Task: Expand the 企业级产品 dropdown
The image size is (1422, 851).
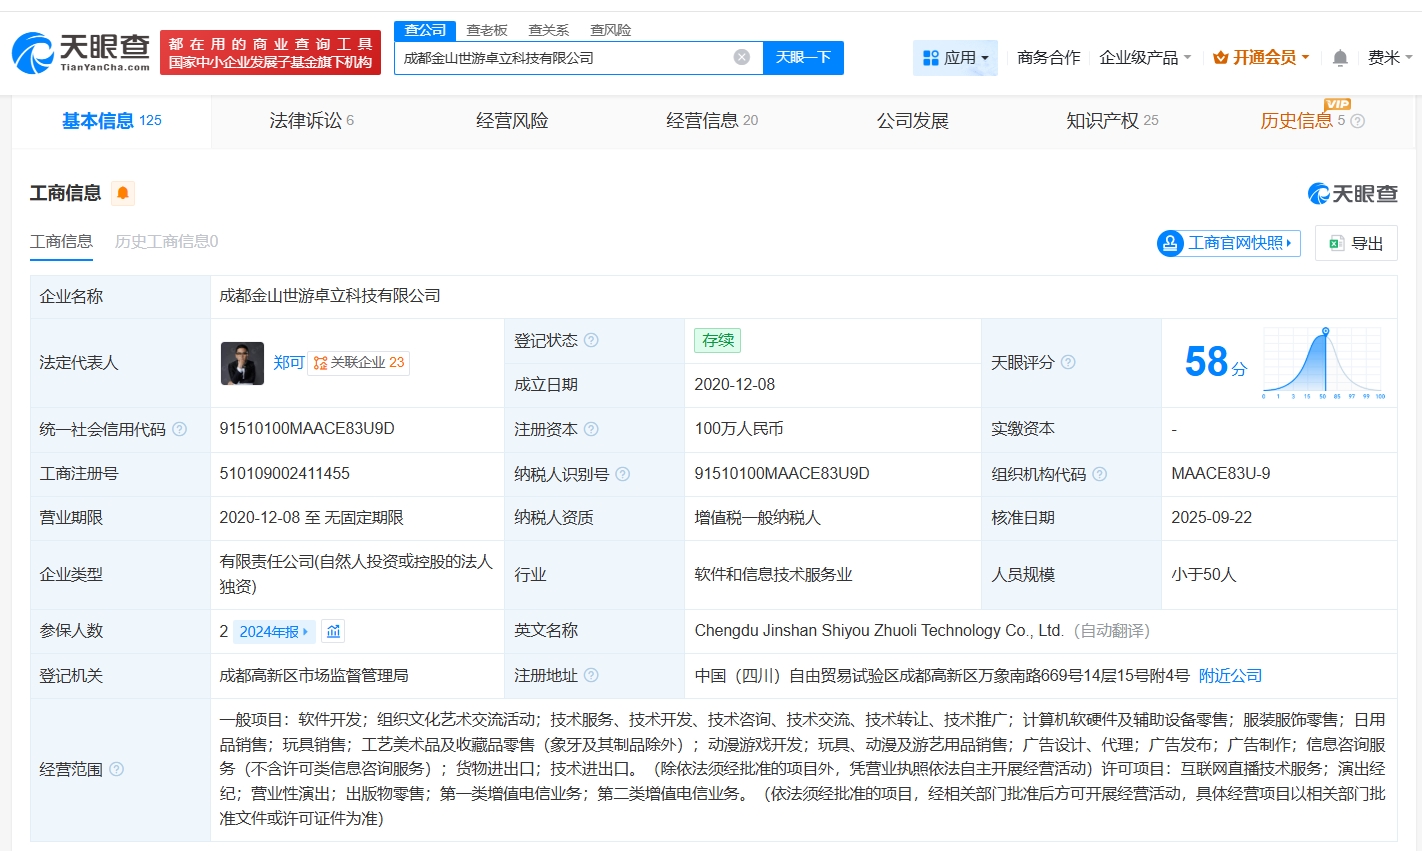Action: point(1144,57)
